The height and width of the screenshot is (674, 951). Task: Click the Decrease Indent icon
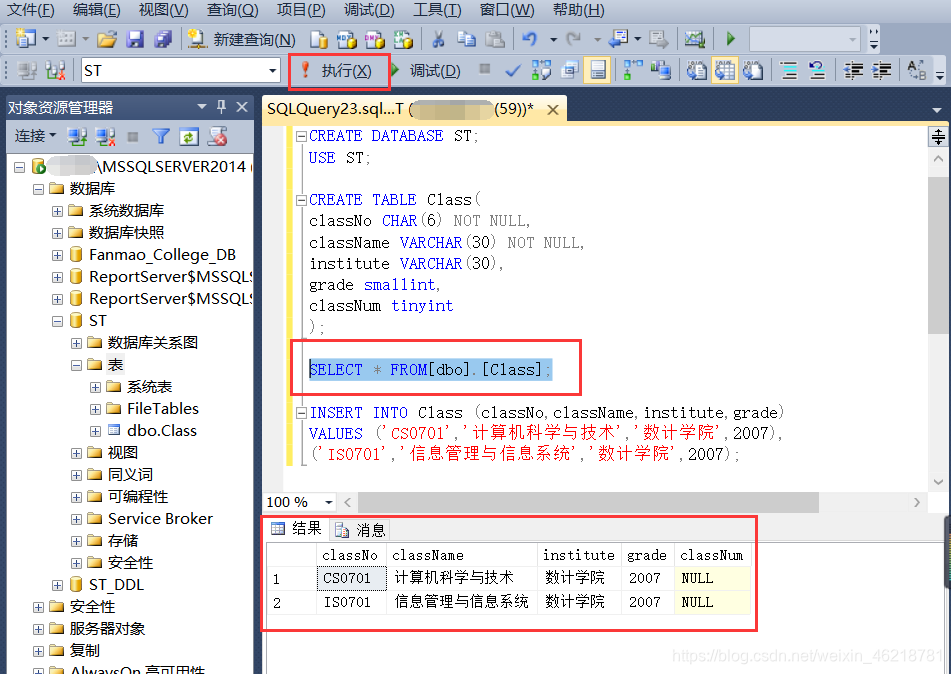853,71
